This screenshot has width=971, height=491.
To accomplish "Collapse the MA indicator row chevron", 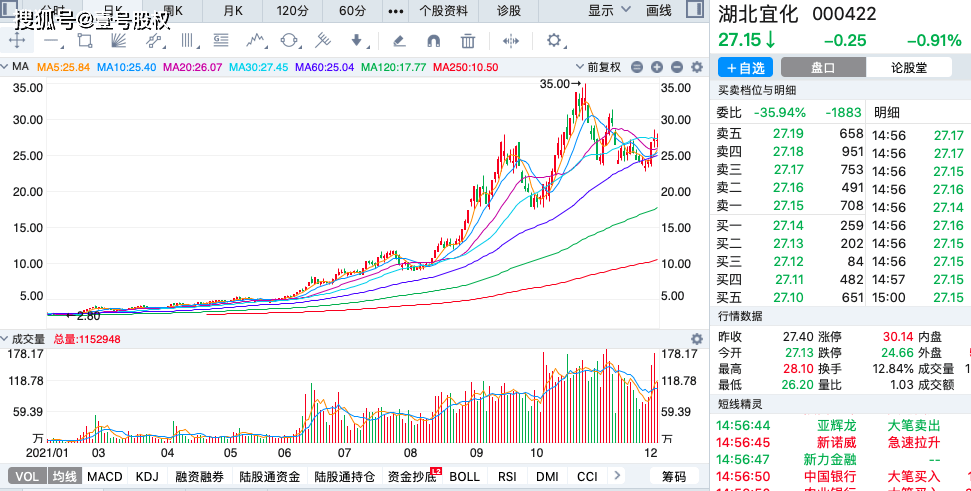I will pyautogui.click(x=6, y=67).
